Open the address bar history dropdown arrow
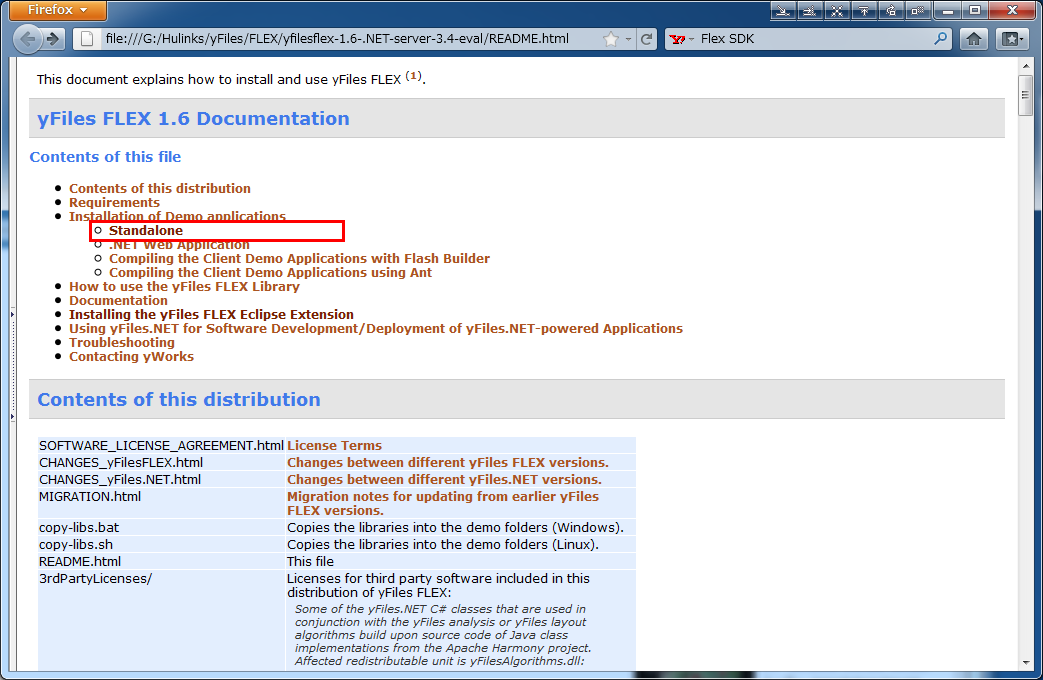Screen dimensions: 1043x680 (628, 39)
